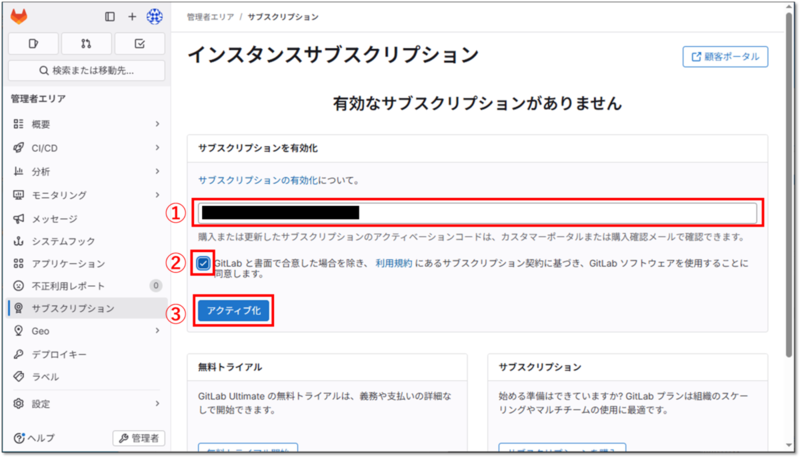The width and height of the screenshot is (800, 458).
Task: Click the 分析 chart icon
Action: pyautogui.click(x=18, y=171)
